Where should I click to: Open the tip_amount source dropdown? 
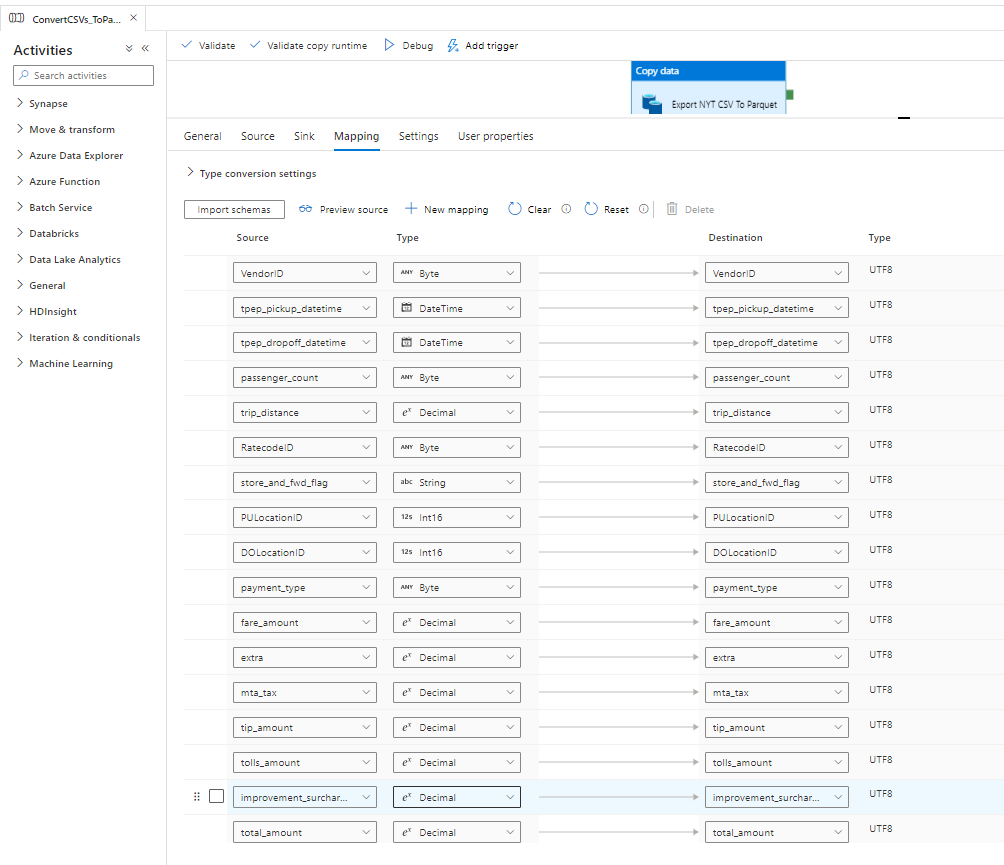pyautogui.click(x=305, y=727)
